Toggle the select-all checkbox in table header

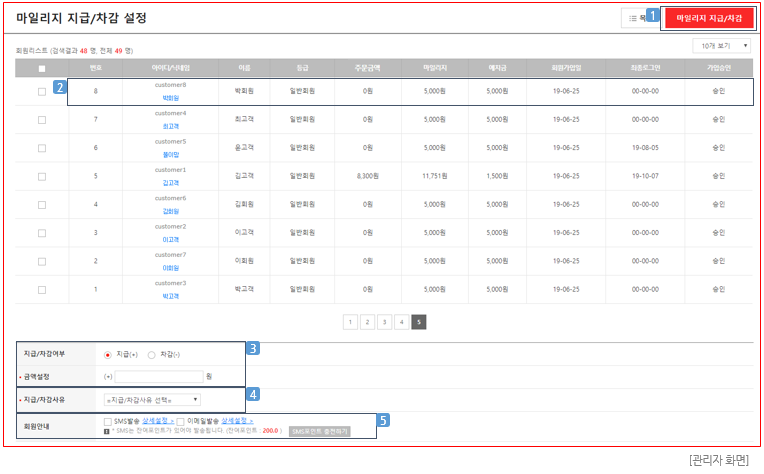(x=41, y=69)
